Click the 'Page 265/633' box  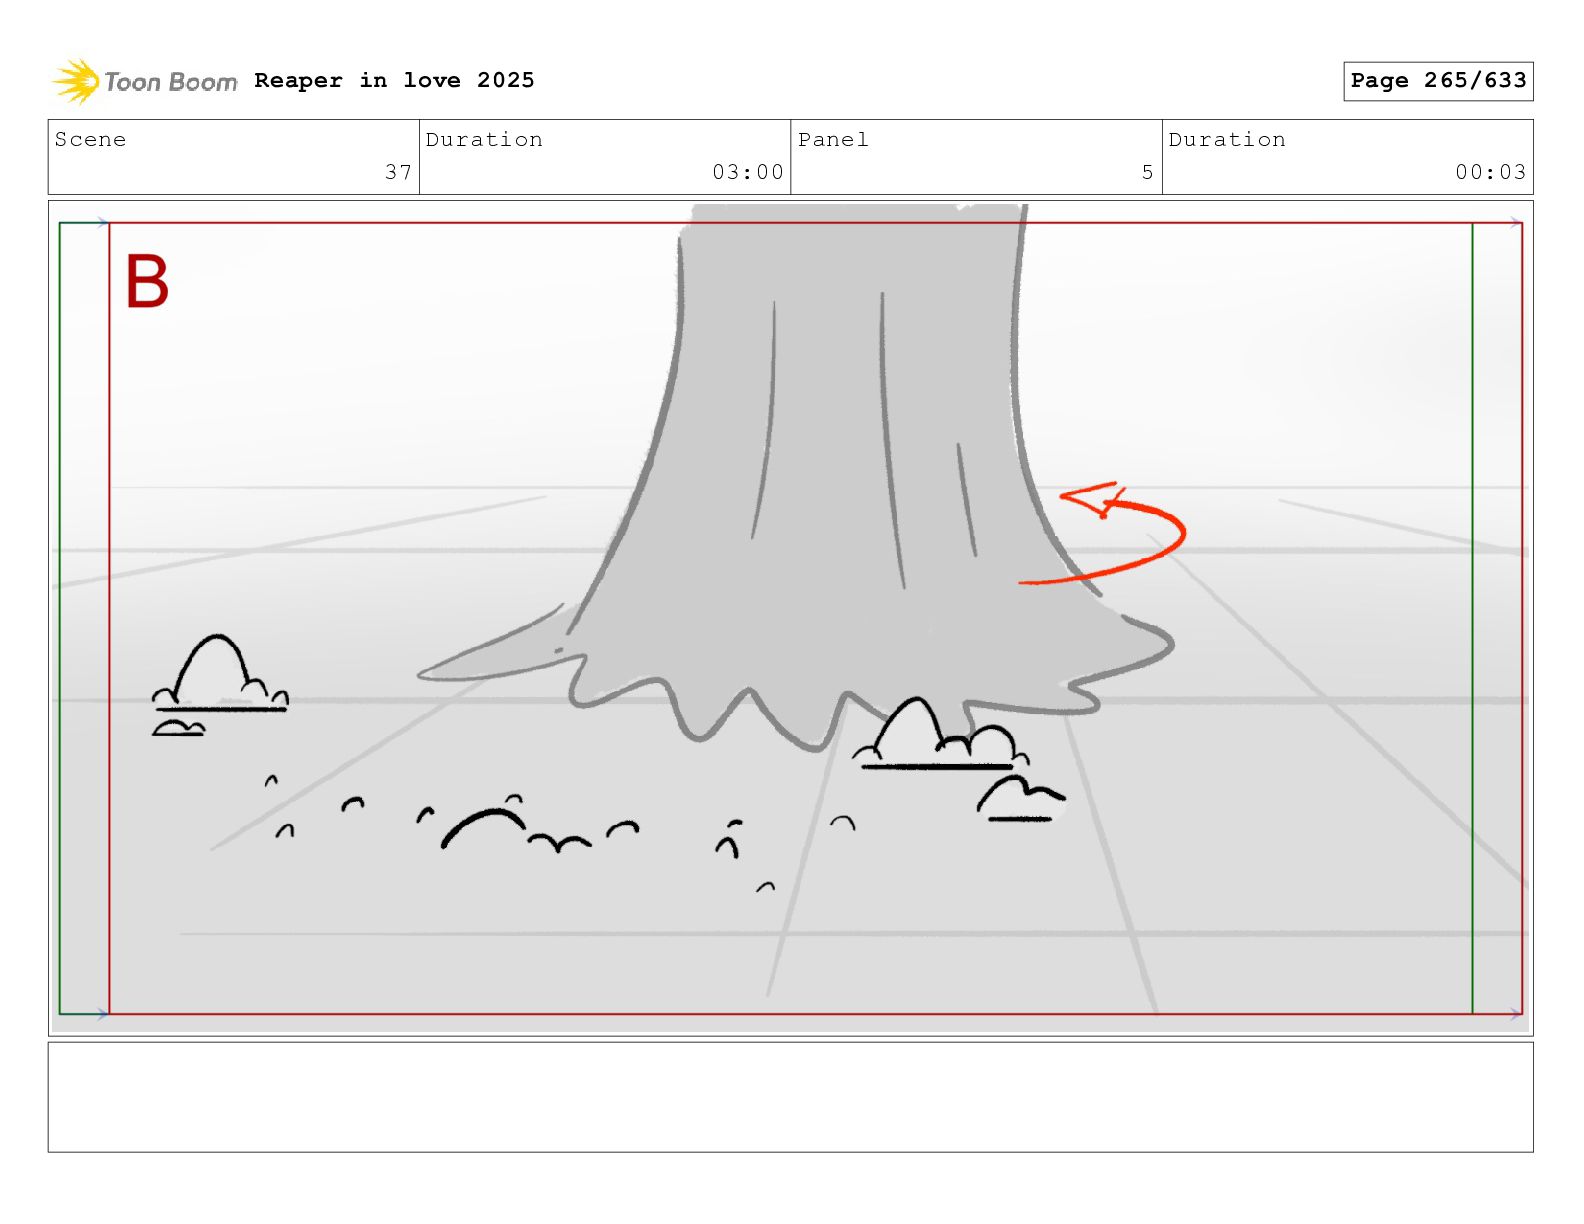click(x=1438, y=81)
